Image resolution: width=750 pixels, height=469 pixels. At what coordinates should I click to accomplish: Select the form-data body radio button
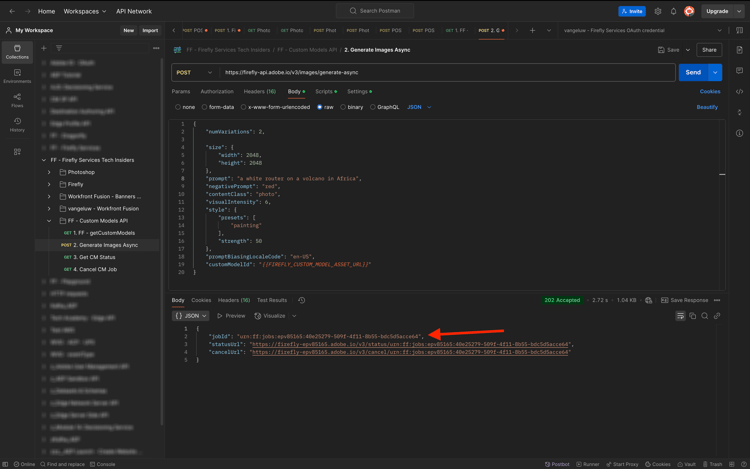205,107
